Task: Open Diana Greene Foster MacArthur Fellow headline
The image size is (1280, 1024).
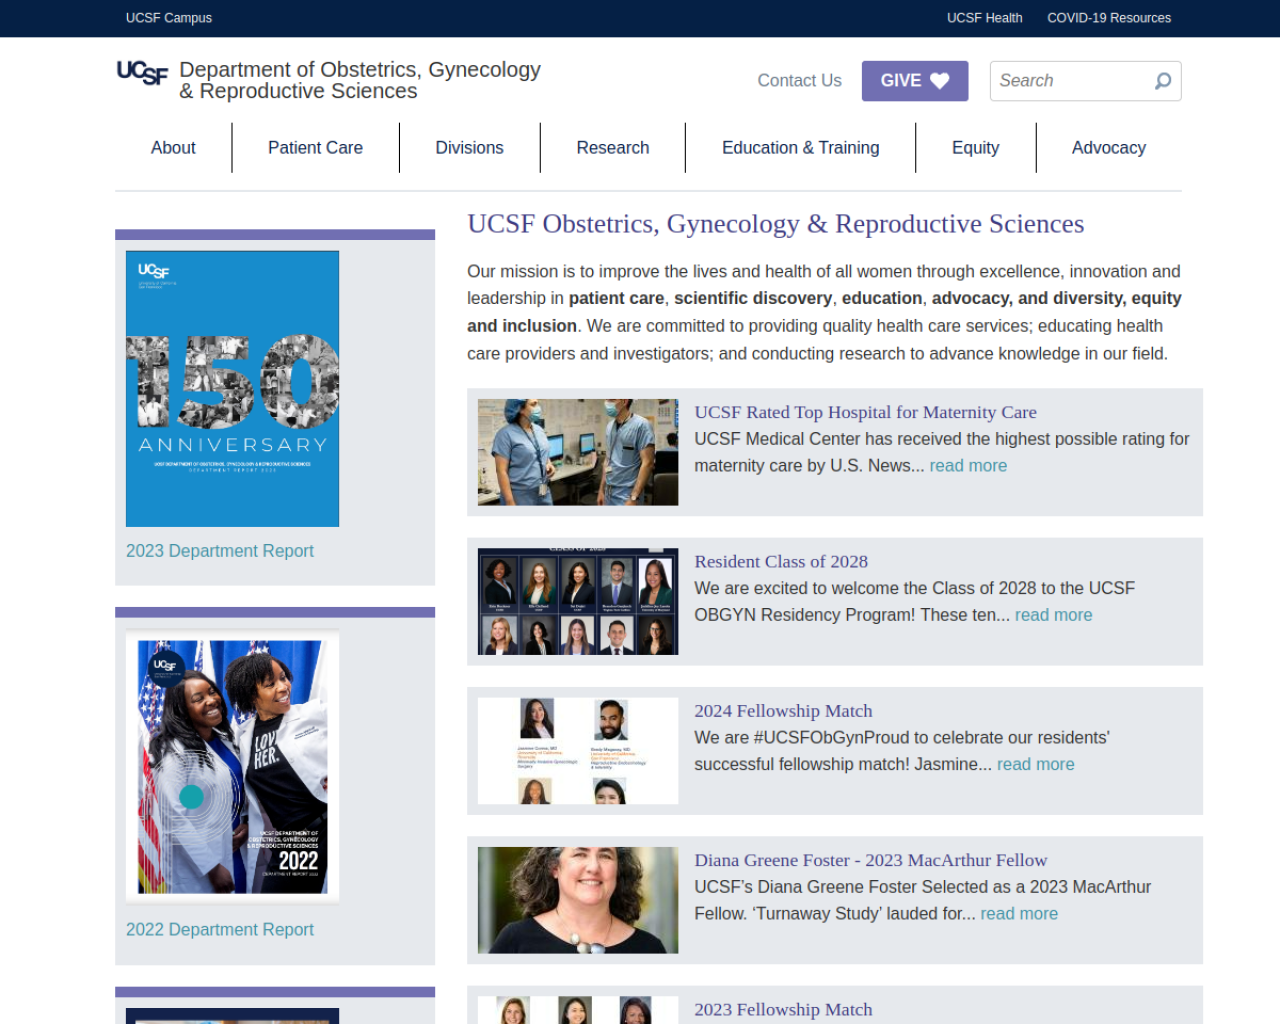Action: [x=870, y=860]
